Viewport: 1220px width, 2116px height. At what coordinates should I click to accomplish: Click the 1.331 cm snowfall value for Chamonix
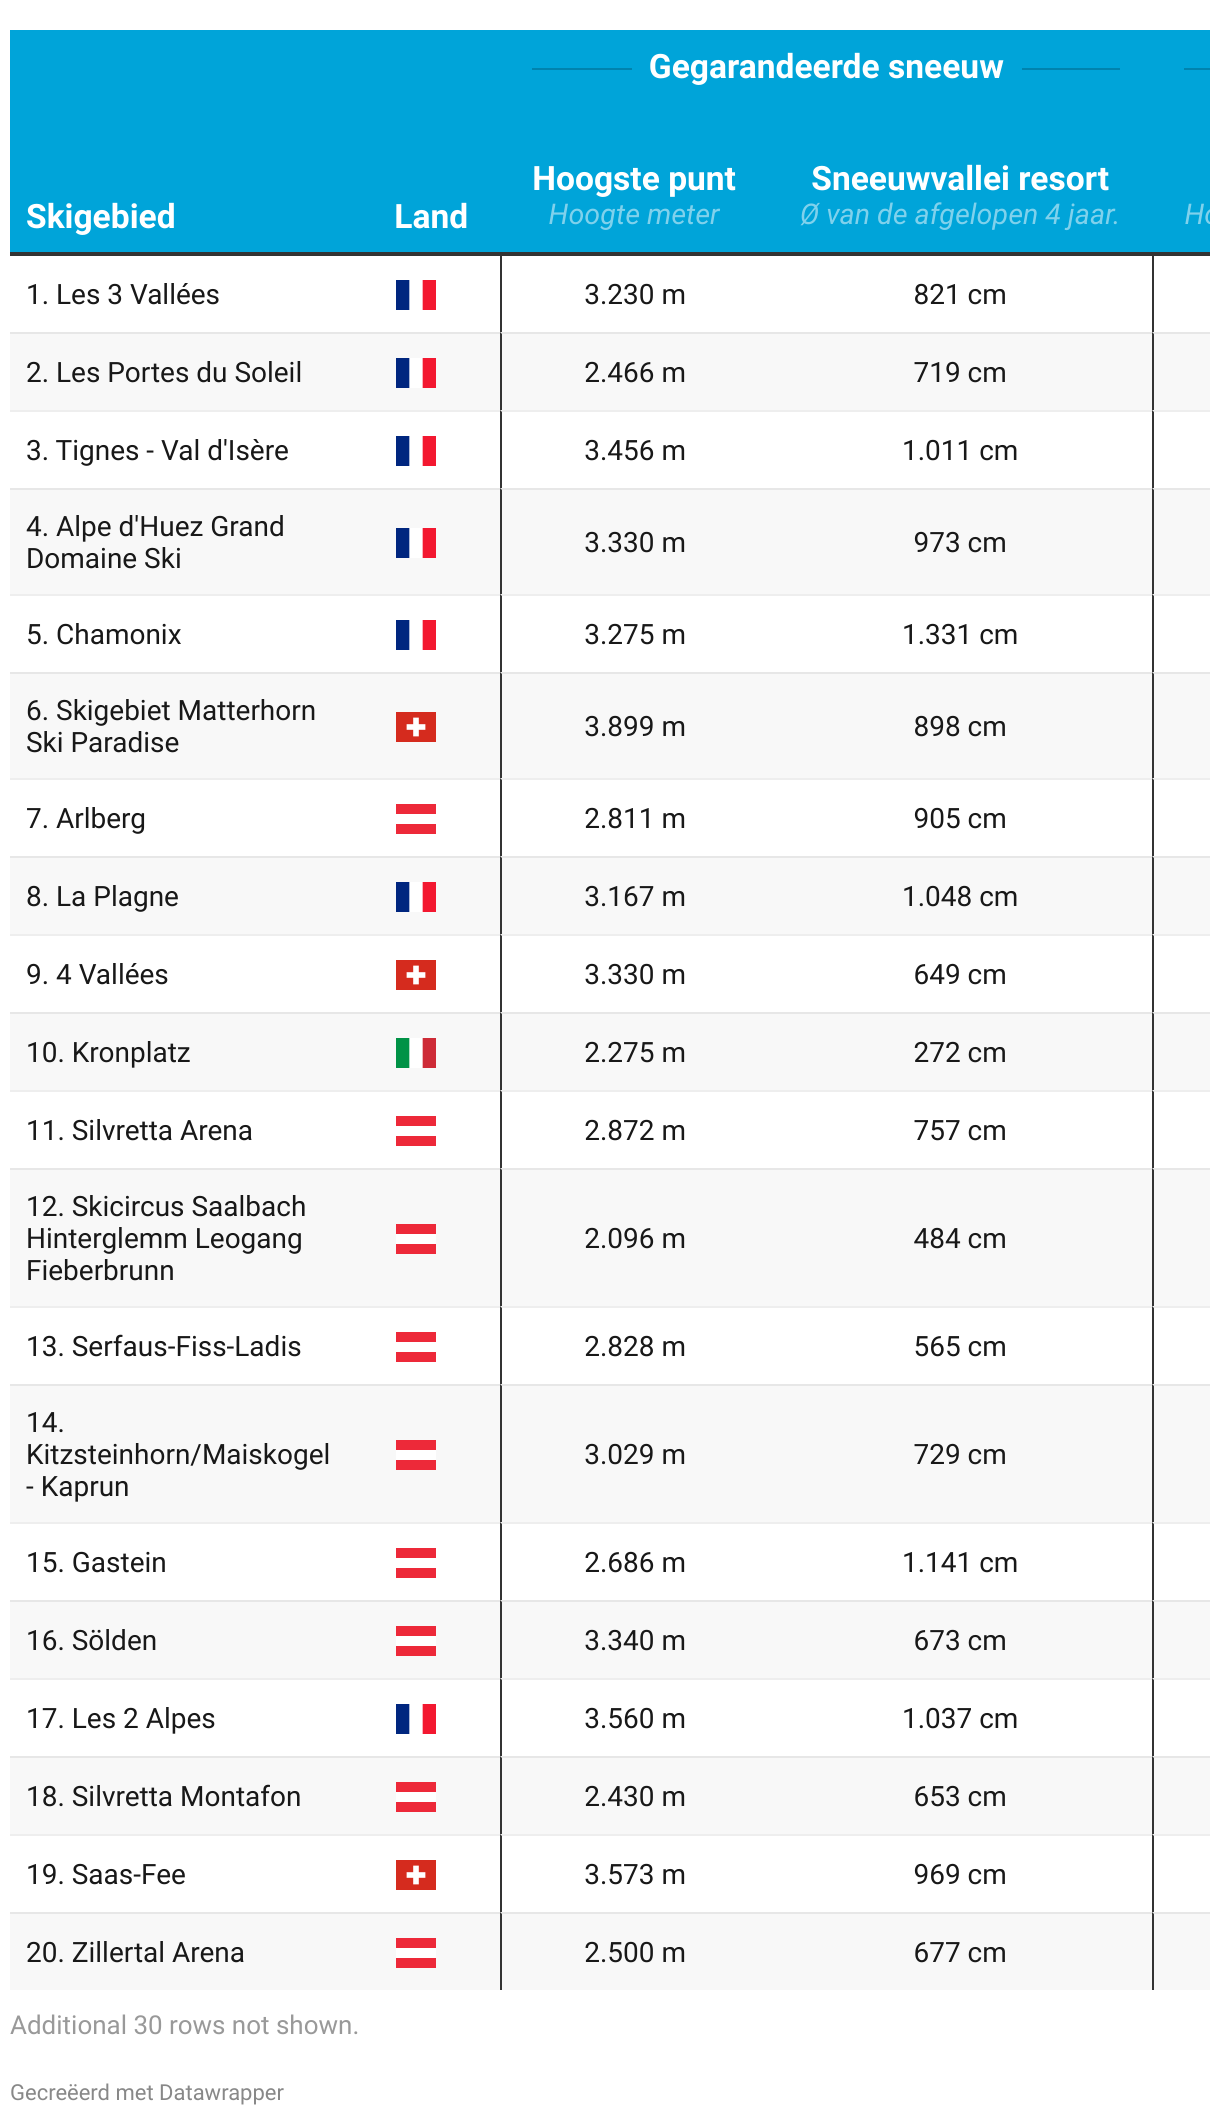tap(960, 635)
